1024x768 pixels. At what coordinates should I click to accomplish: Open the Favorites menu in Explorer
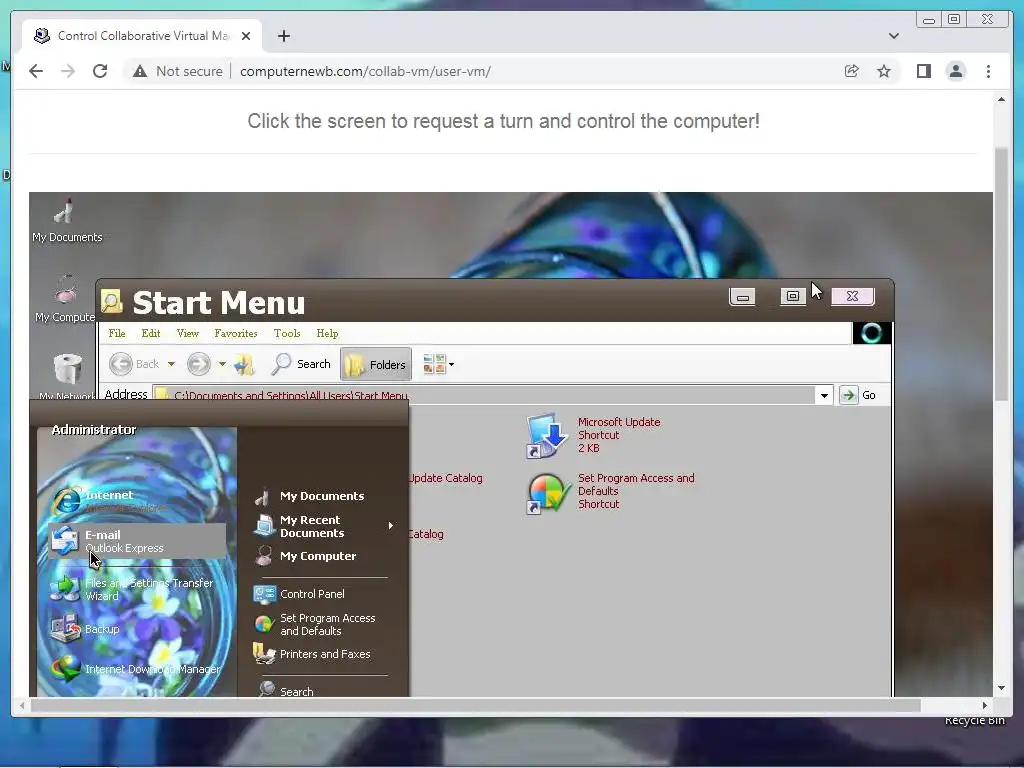[236, 333]
